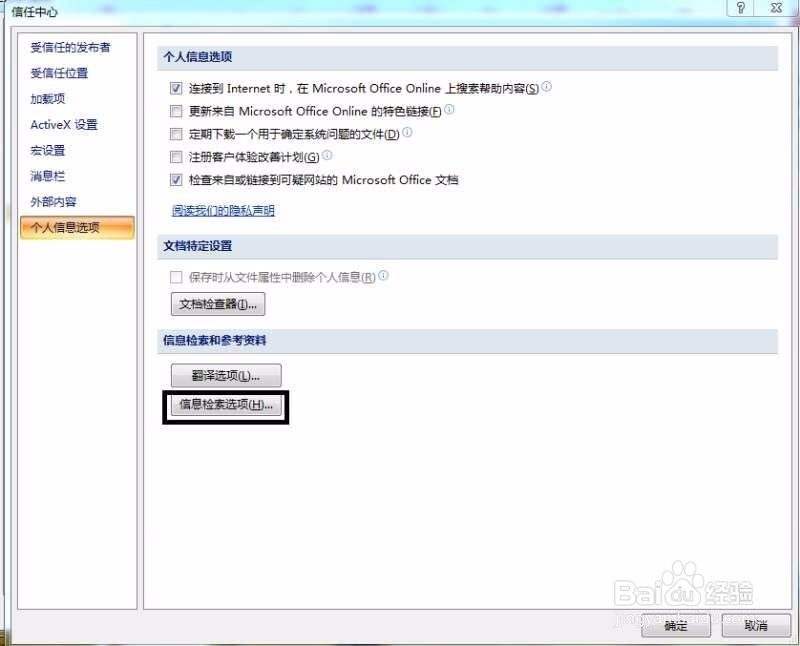800x646 pixels.
Task: Show info icon beside featured links option
Action: click(449, 109)
